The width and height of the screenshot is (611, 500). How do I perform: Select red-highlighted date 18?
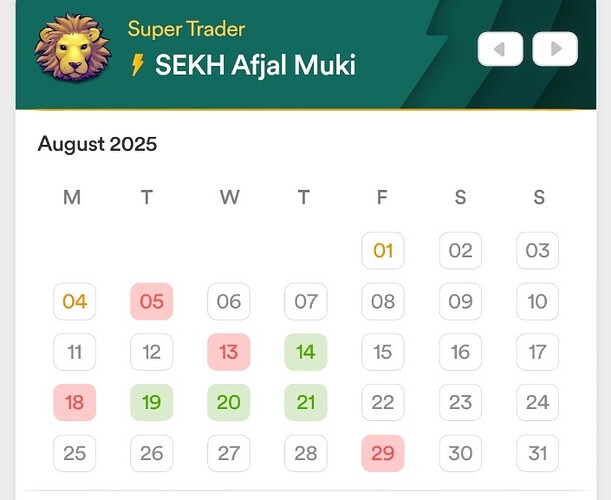pos(75,402)
